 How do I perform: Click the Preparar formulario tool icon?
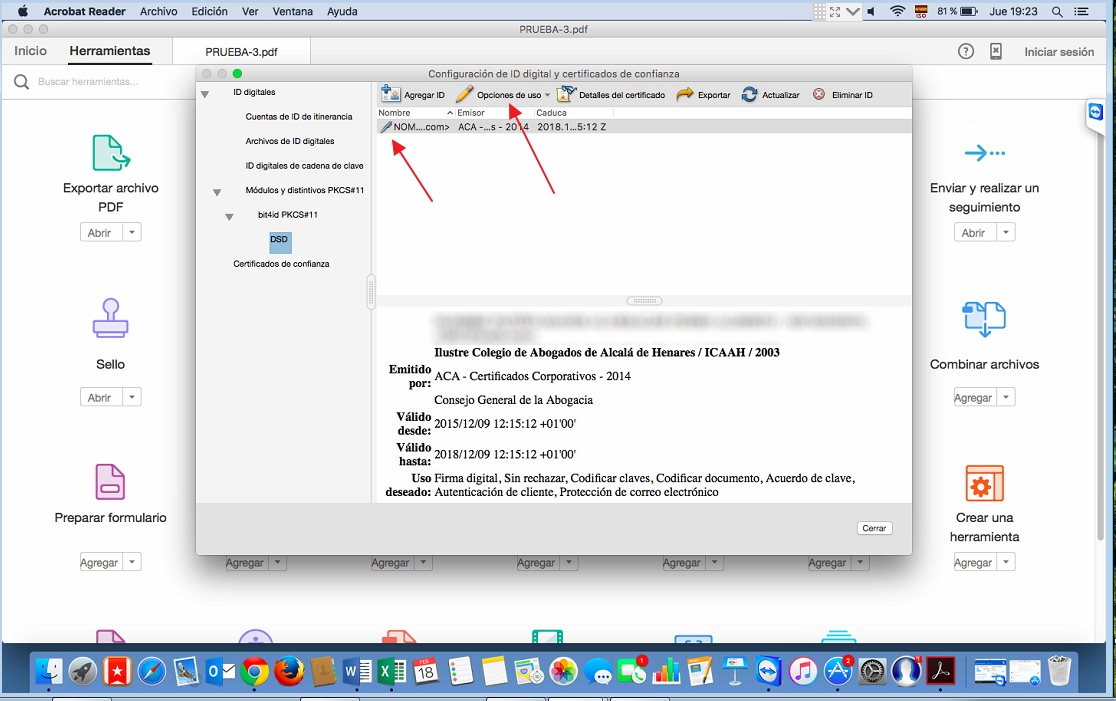tap(110, 482)
